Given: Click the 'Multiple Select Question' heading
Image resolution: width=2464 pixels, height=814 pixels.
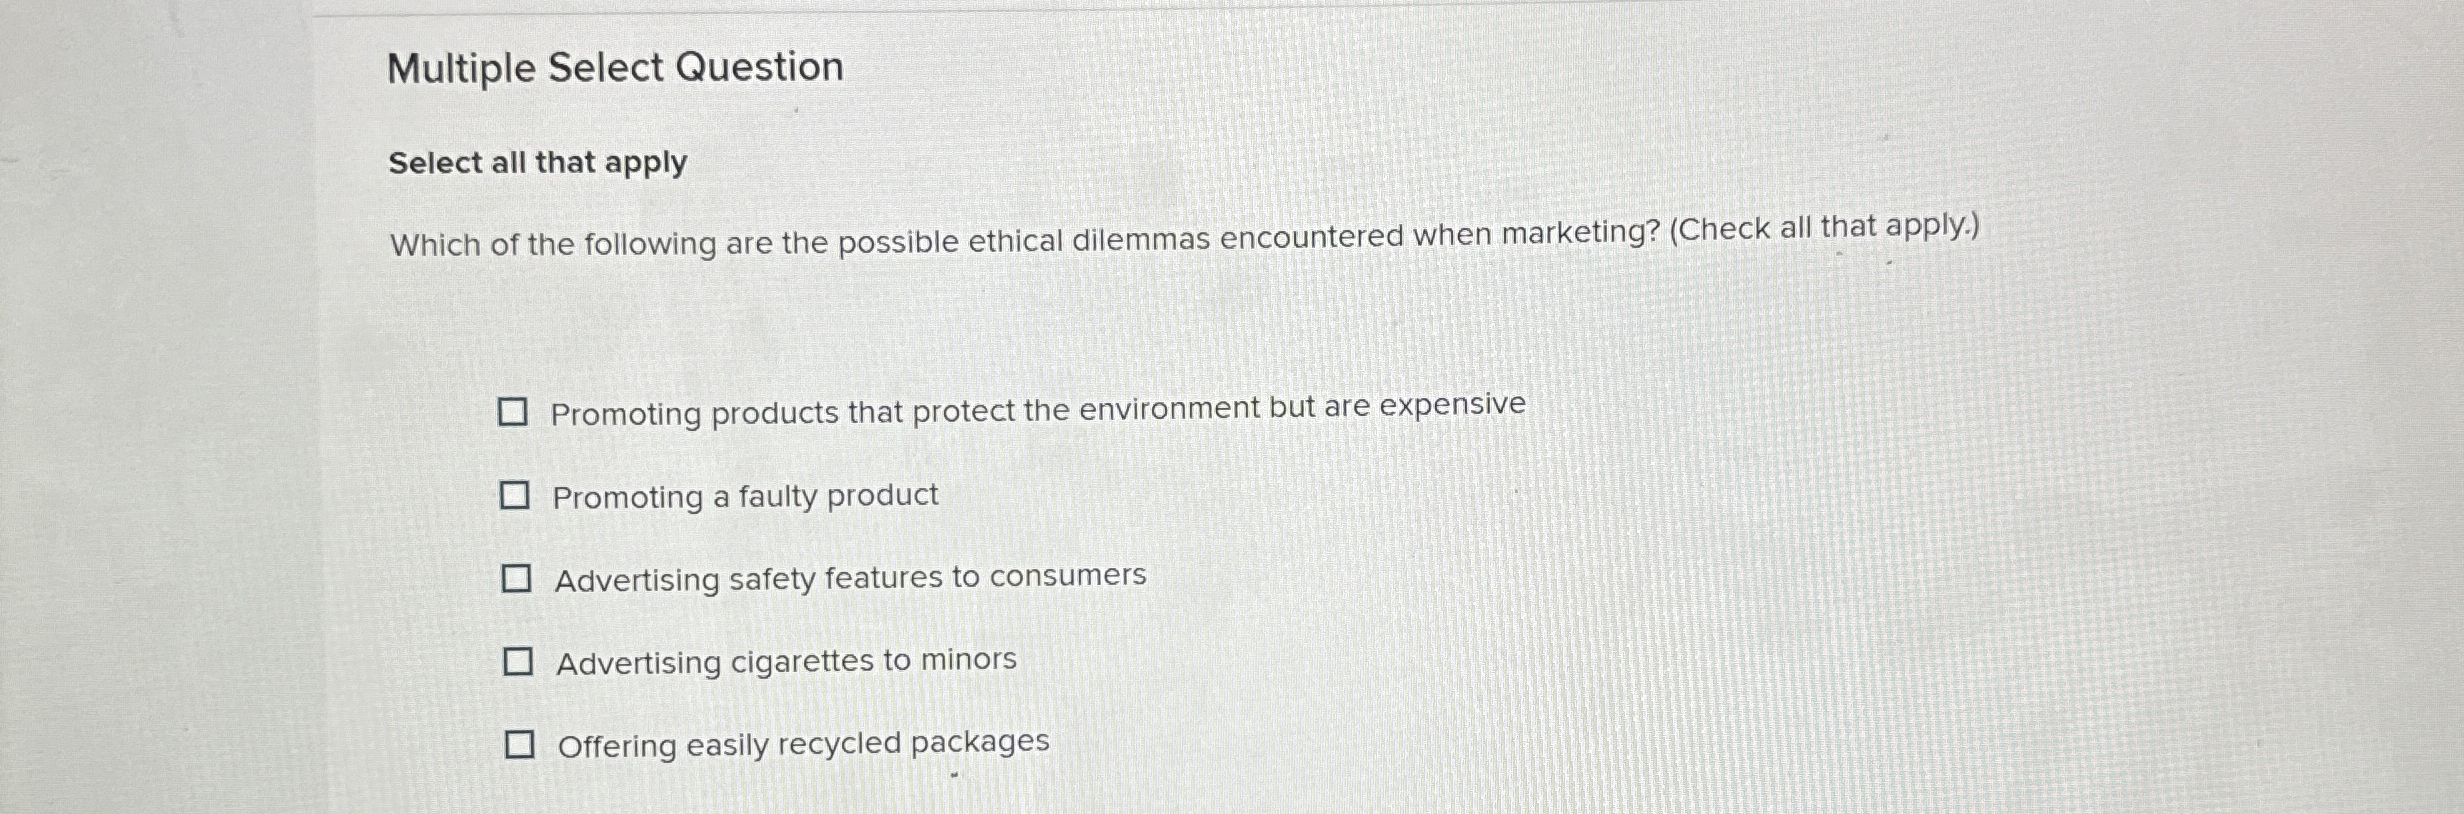Looking at the screenshot, I should [x=614, y=67].
